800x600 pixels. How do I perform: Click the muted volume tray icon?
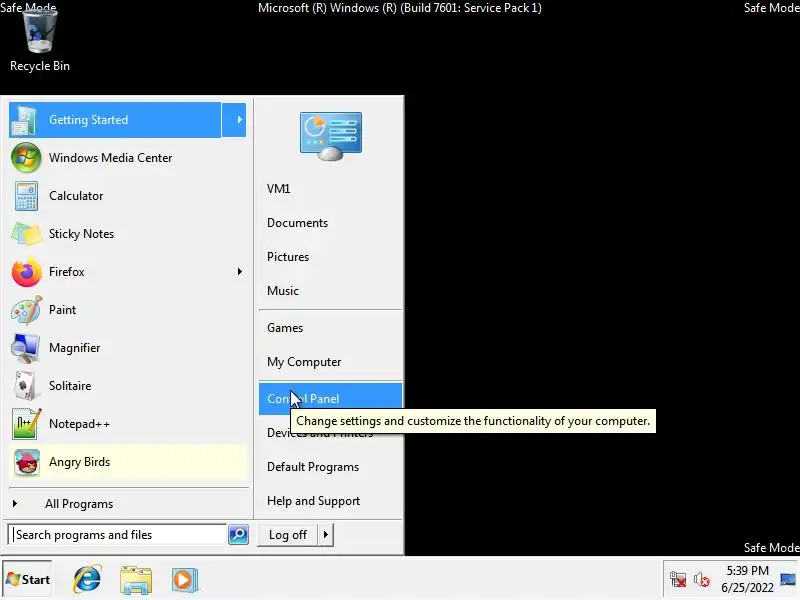[702, 579]
